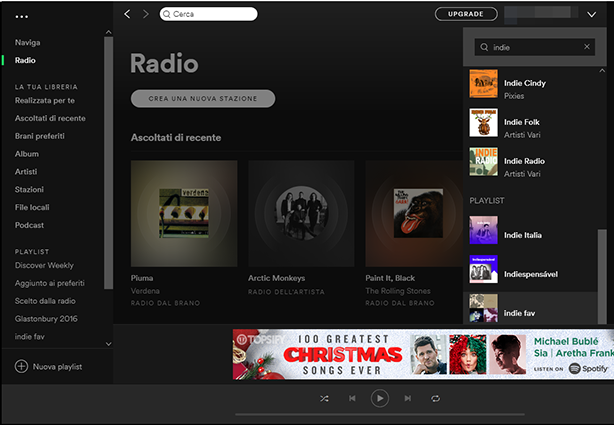This screenshot has height=425, width=614.
Task: Go back with the left arrow
Action: coord(127,14)
